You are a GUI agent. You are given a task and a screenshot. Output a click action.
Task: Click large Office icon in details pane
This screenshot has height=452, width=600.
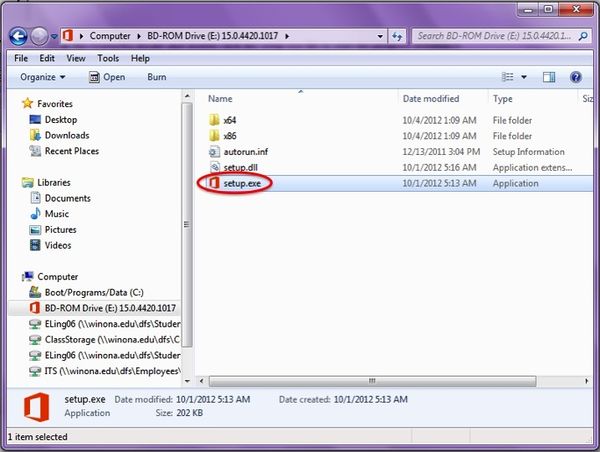[37, 407]
